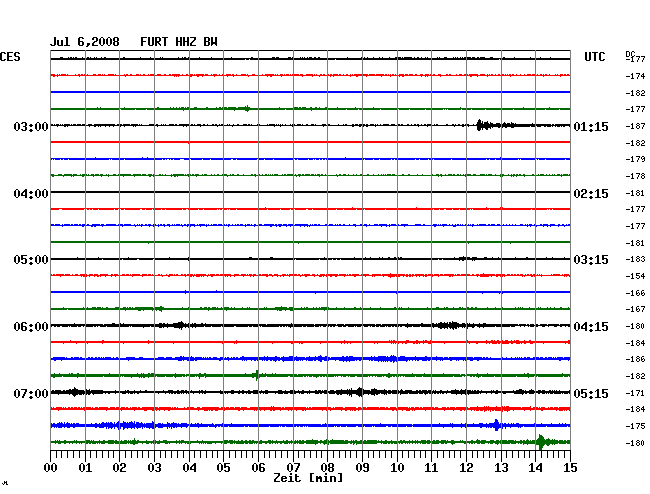Image resolution: width=650 pixels, height=494 pixels.
Task: Click minute tick label 00
Action: click(x=51, y=468)
